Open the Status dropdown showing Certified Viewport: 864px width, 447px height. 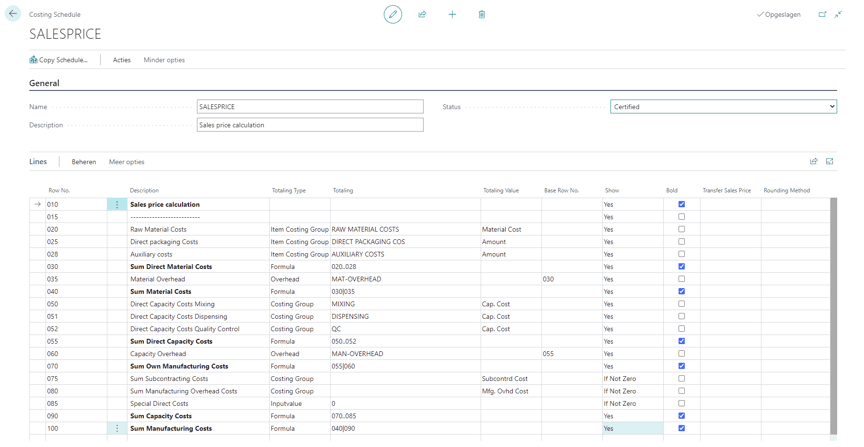[x=723, y=106]
